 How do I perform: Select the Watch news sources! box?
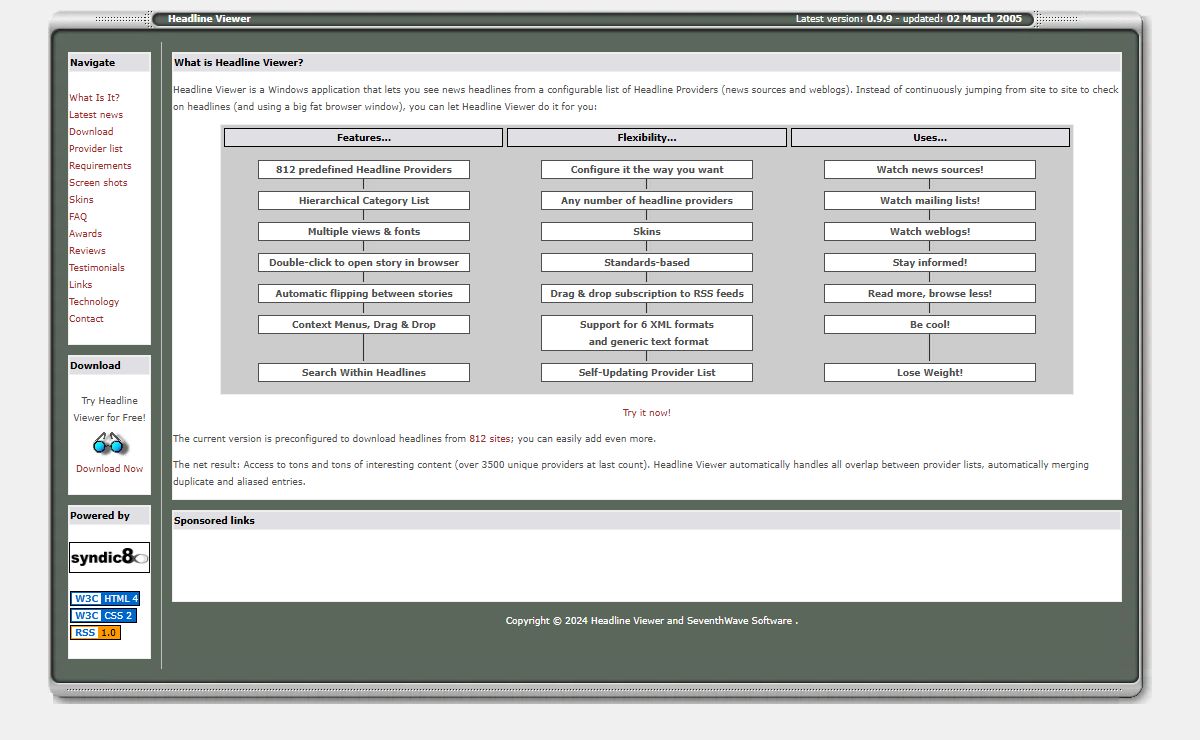click(x=930, y=170)
